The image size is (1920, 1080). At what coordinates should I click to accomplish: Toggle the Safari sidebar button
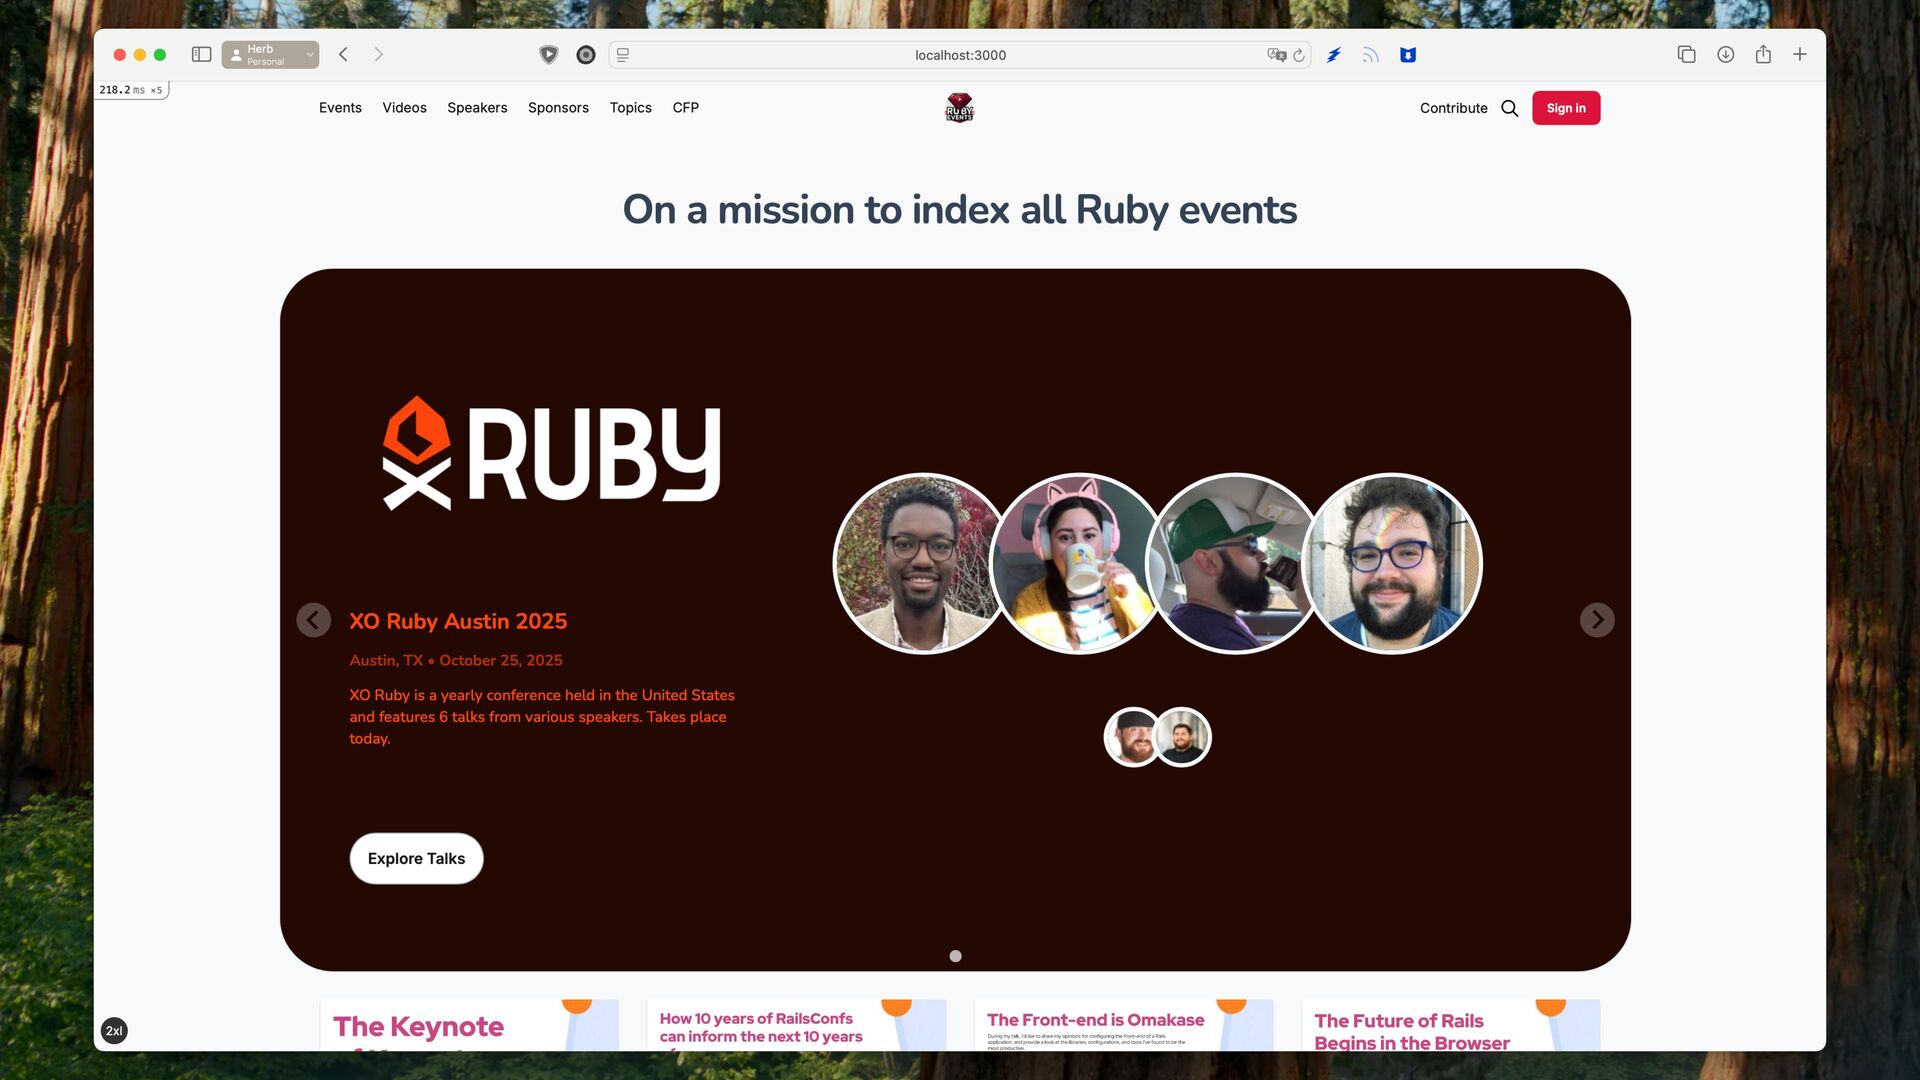201,55
